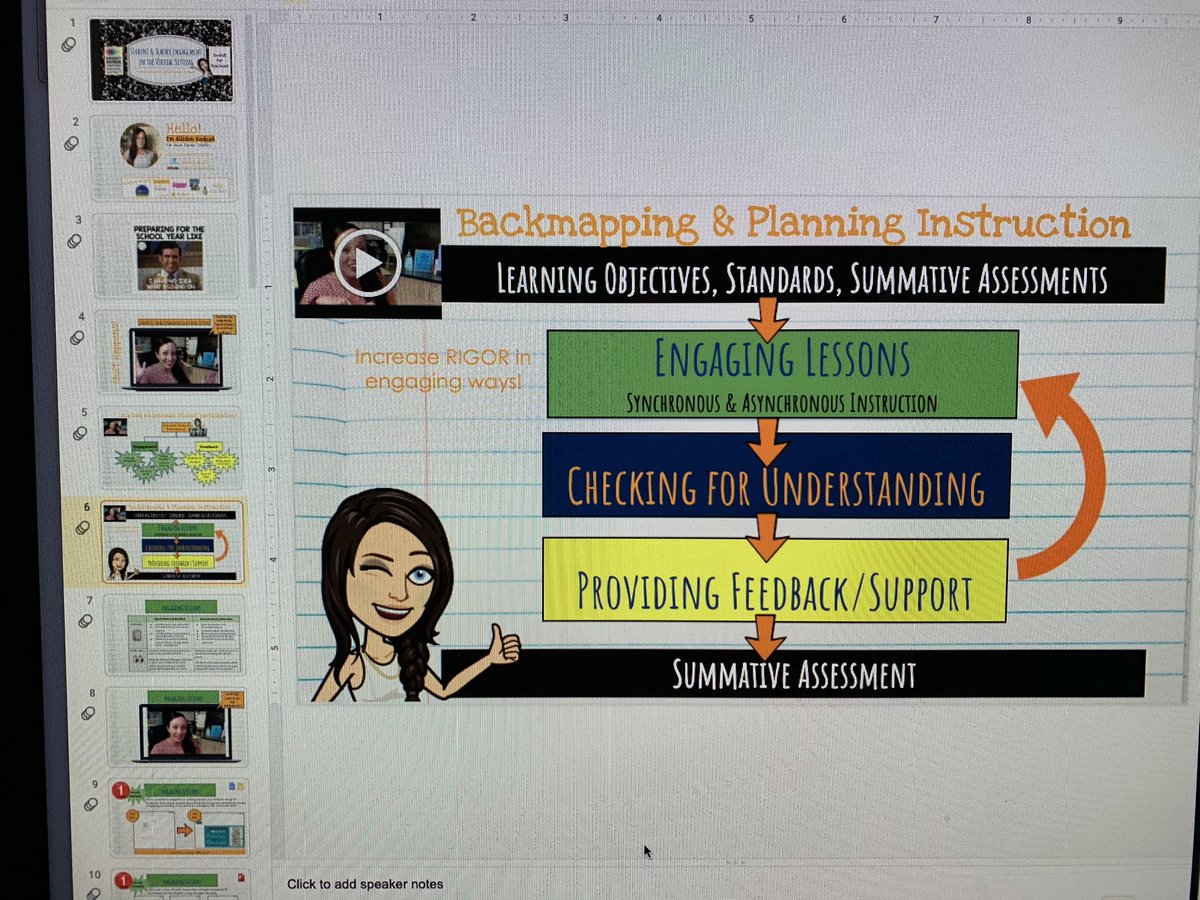The height and width of the screenshot is (900, 1200).
Task: Open slide 3 'Preparing for the school year' thumbnail
Action: coord(167,256)
